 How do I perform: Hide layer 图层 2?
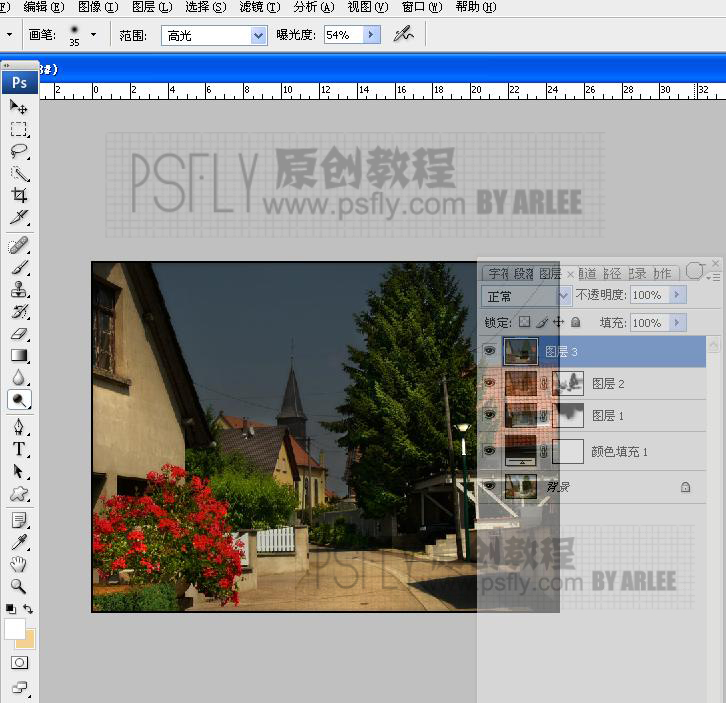point(489,383)
